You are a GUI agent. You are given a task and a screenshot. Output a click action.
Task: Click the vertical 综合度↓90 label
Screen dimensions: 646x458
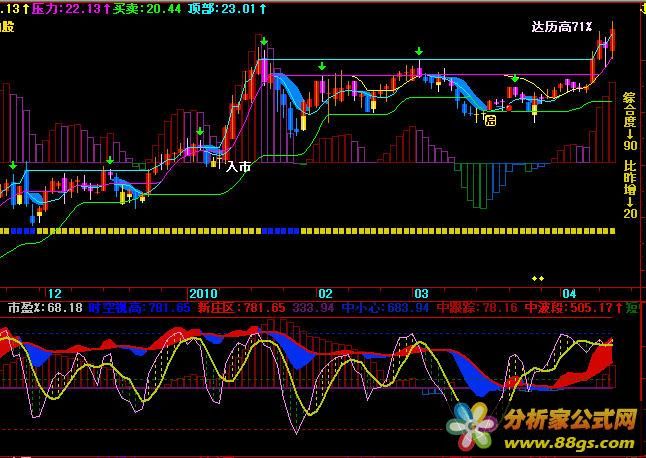pos(630,122)
